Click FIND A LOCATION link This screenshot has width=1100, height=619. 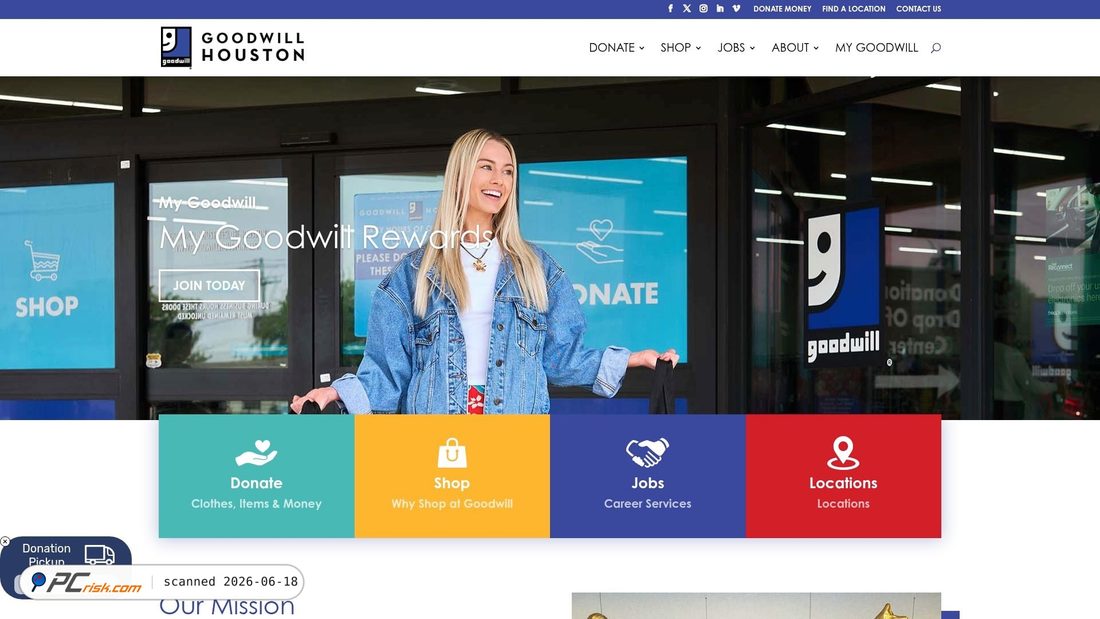[x=854, y=9]
